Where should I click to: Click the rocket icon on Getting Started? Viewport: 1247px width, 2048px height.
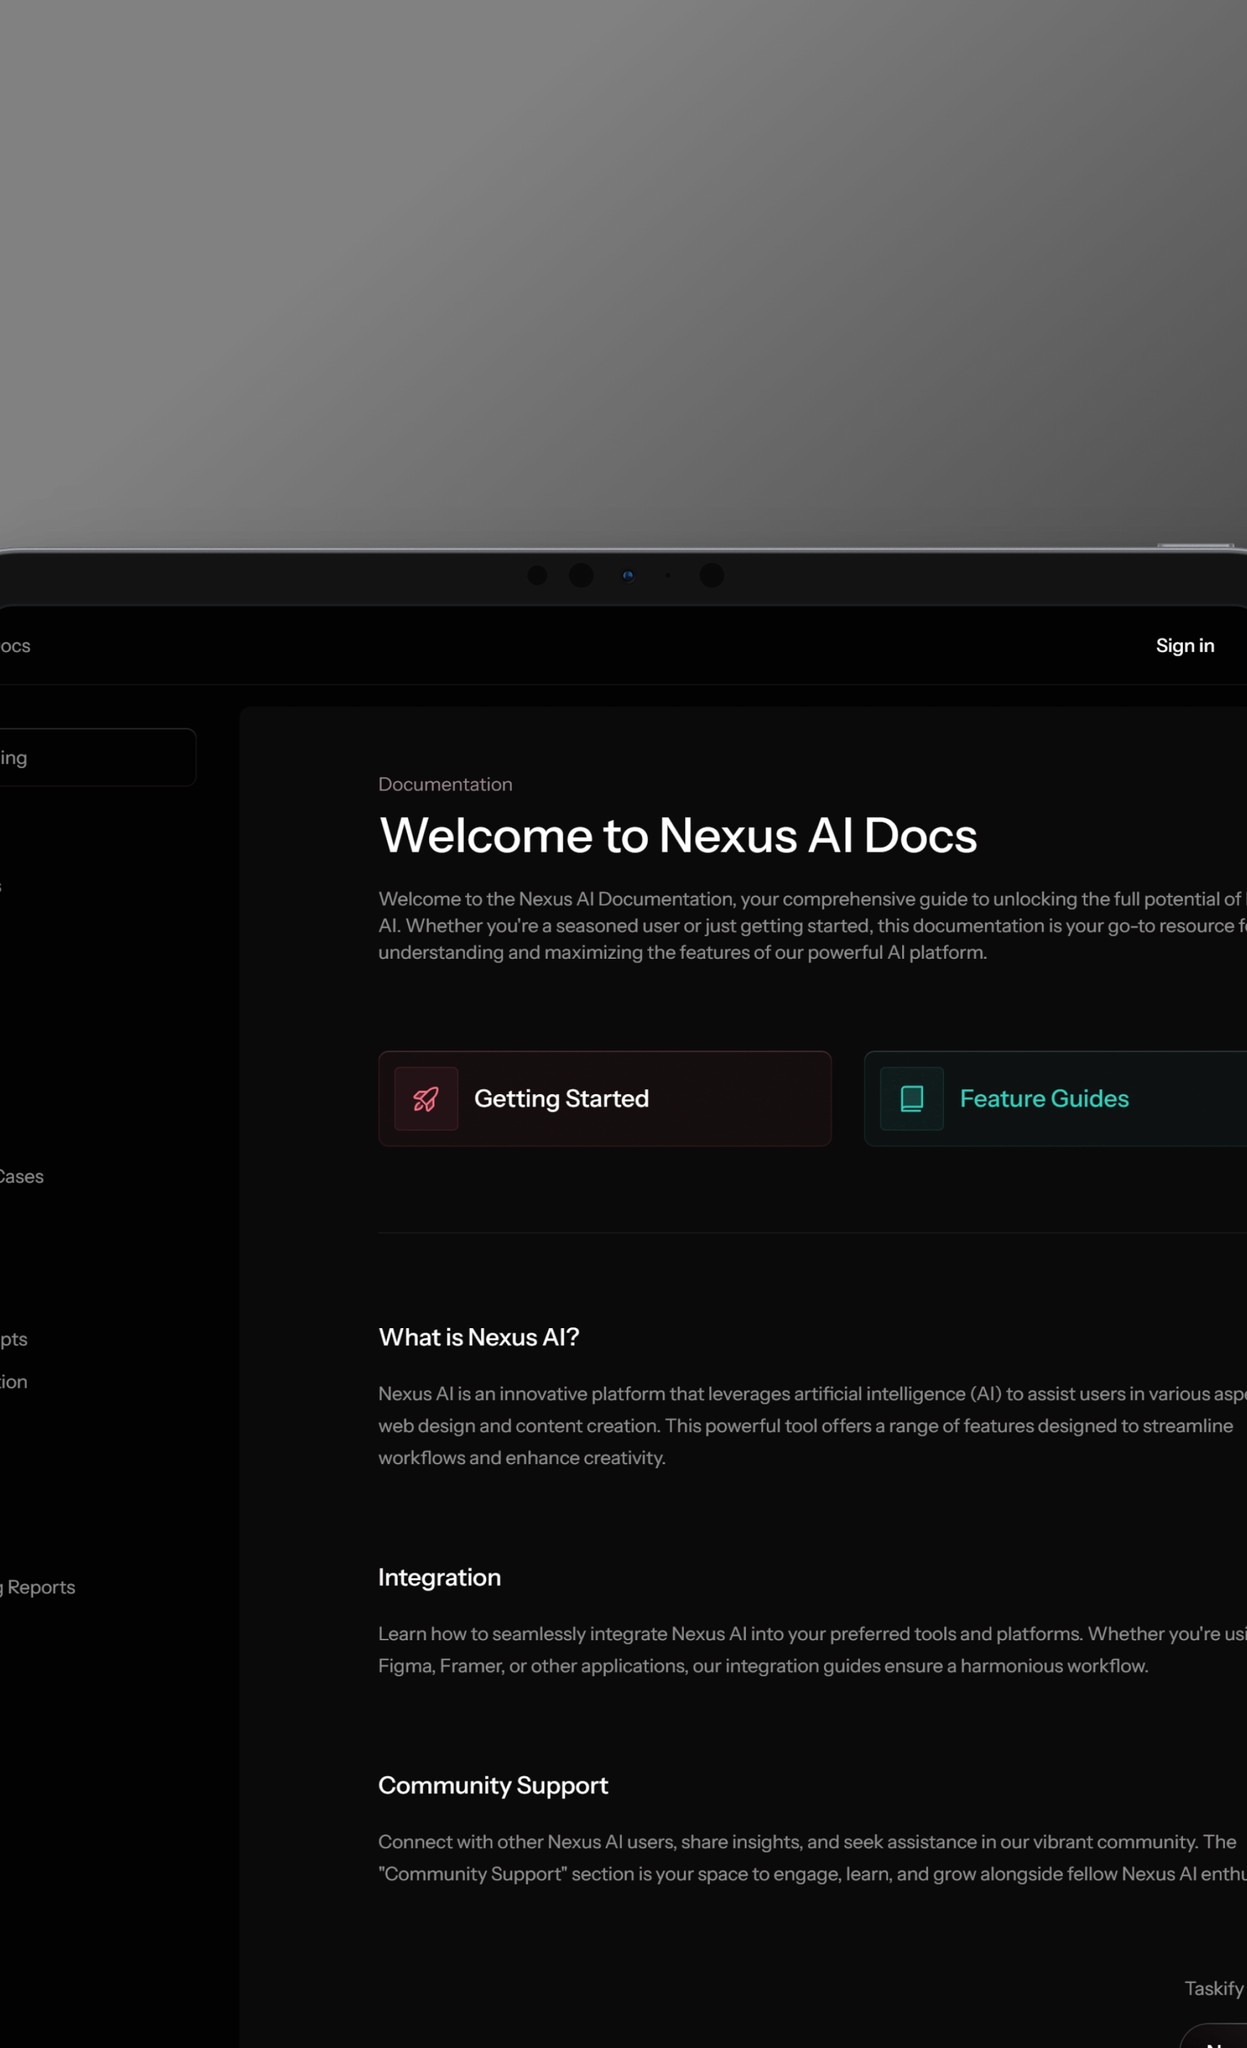(426, 1098)
